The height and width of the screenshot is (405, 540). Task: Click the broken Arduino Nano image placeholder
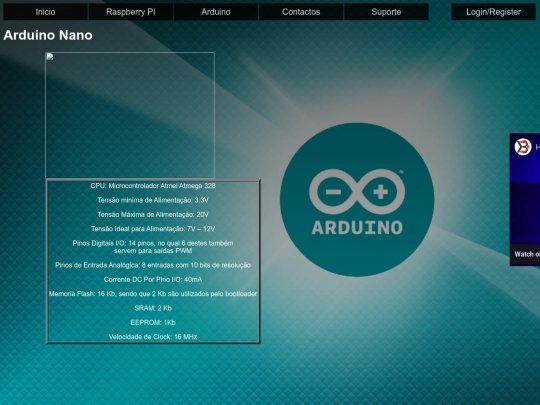130,115
